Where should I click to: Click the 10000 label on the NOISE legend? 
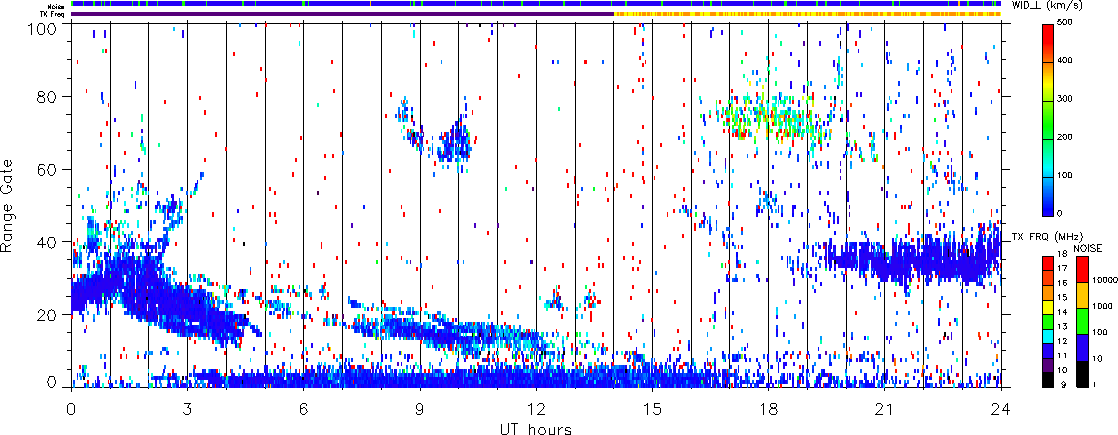[x=1102, y=281]
